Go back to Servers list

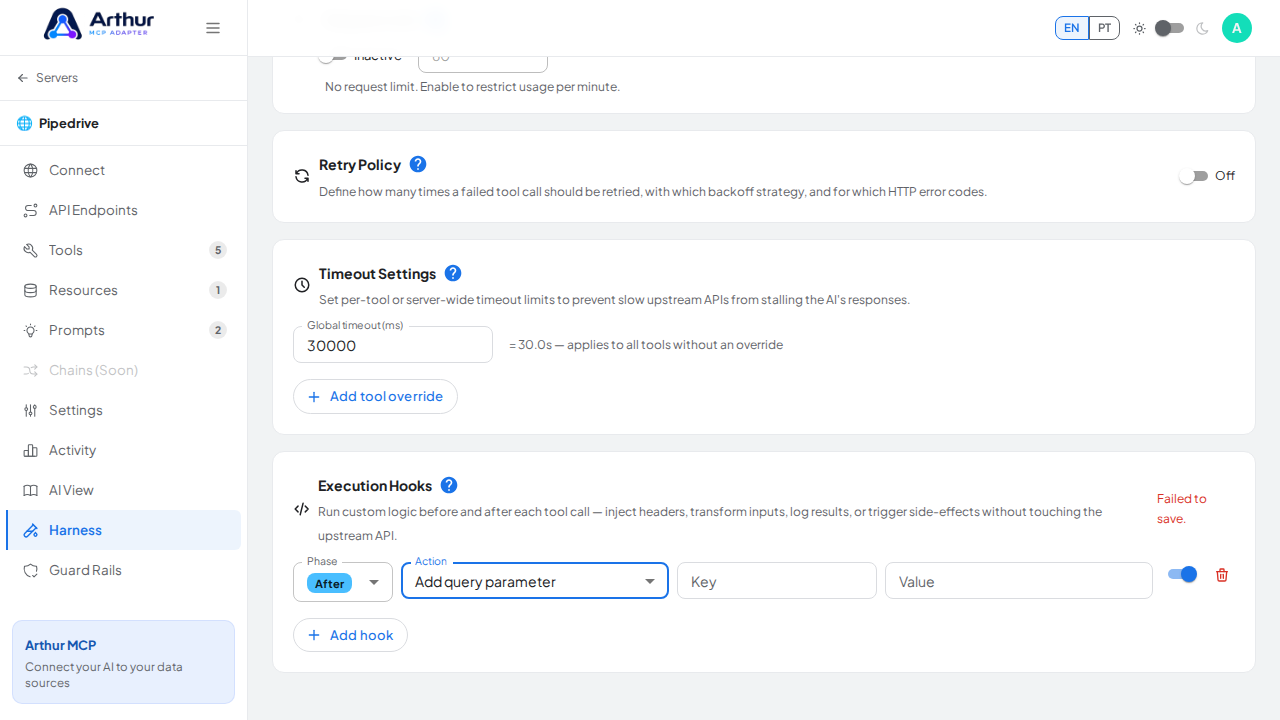pyautogui.click(x=48, y=78)
